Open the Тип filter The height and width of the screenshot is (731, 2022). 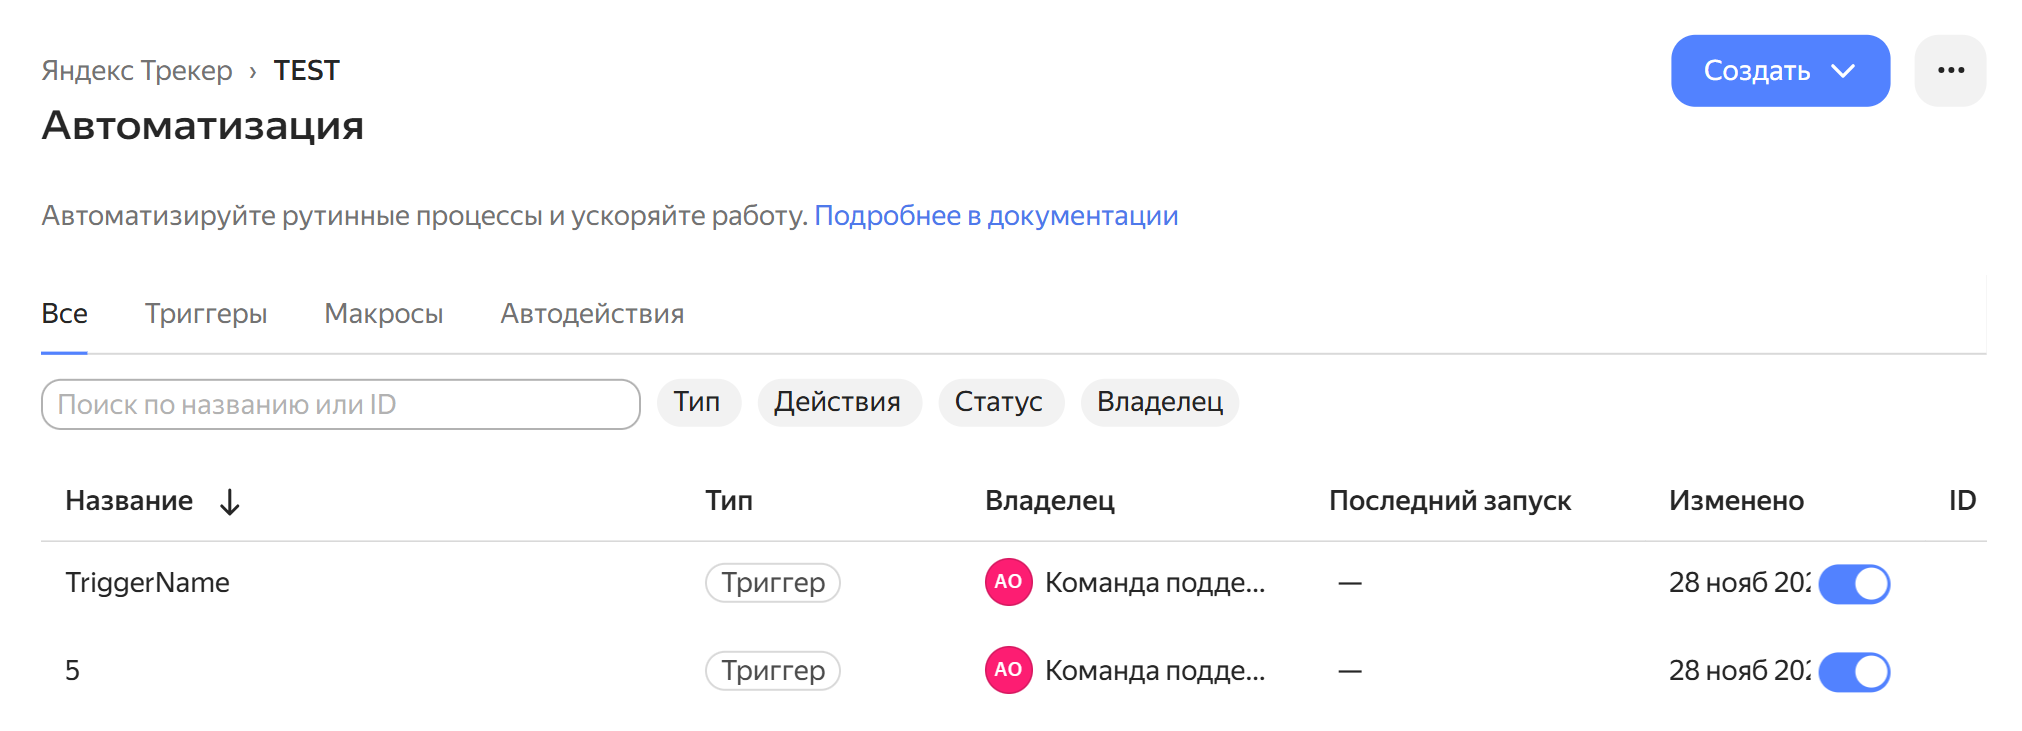[x=698, y=402]
